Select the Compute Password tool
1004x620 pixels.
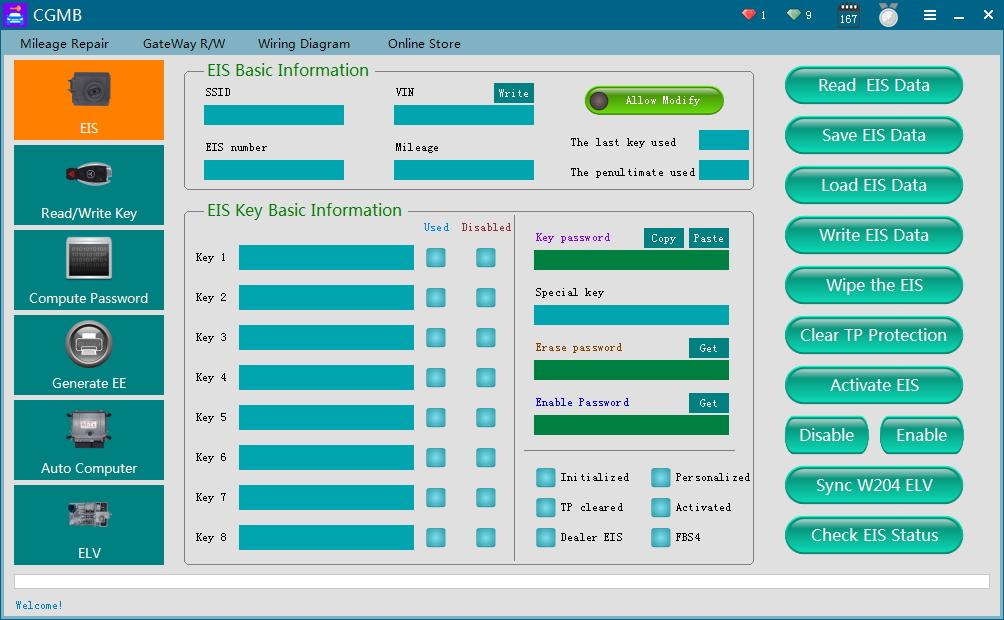(88, 269)
